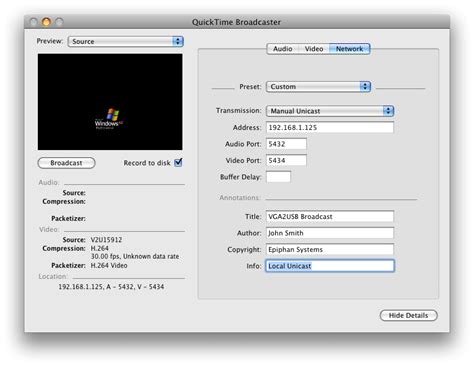The height and width of the screenshot is (366, 474).
Task: Click the Copyright field Epiphan Systems
Action: [x=330, y=249]
